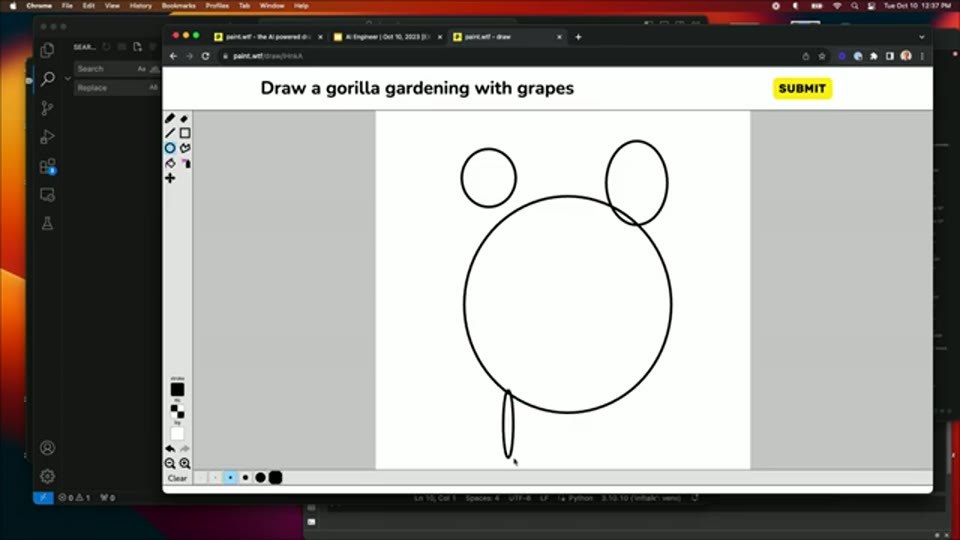Go back in Chrome
The height and width of the screenshot is (540, 960).
[173, 56]
